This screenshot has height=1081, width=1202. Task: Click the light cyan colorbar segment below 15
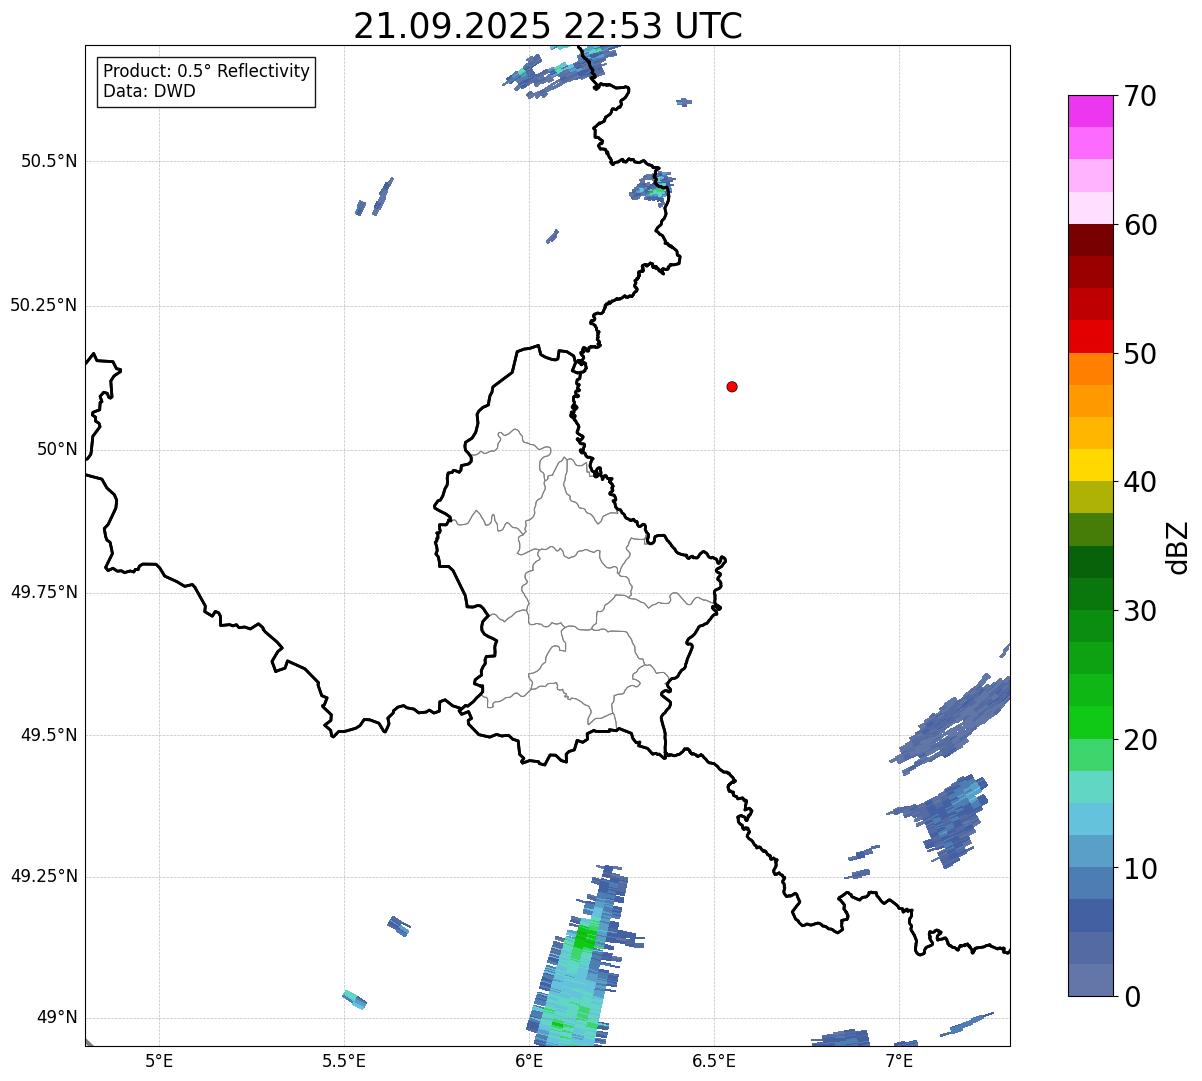pyautogui.click(x=1091, y=819)
